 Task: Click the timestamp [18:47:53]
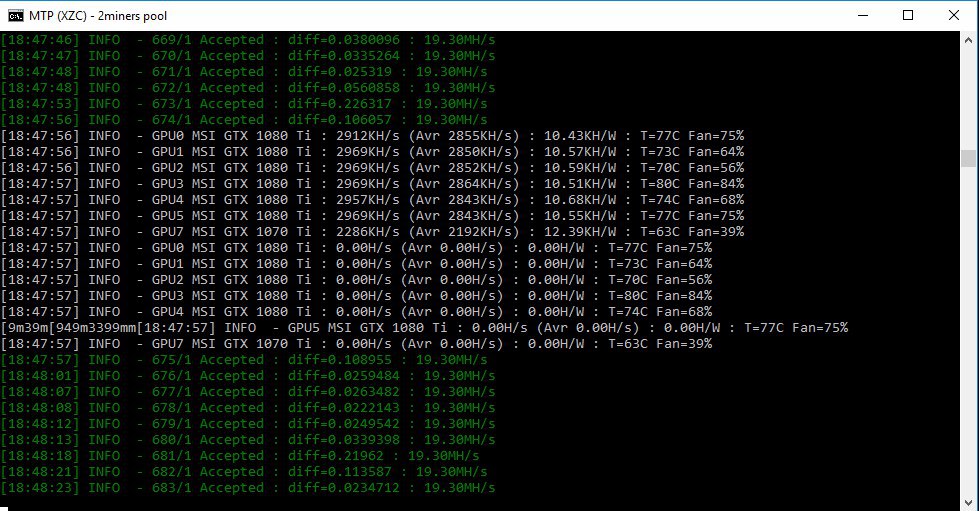pyautogui.click(x=41, y=104)
